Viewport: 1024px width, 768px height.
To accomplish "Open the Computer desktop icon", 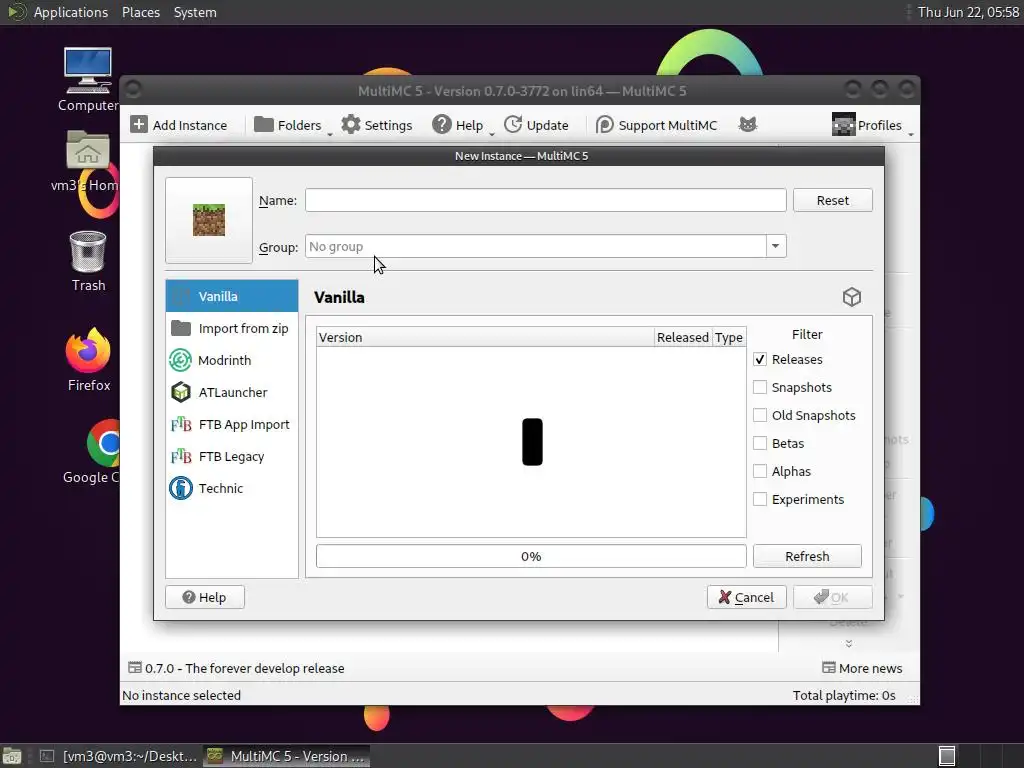I will coord(88,80).
